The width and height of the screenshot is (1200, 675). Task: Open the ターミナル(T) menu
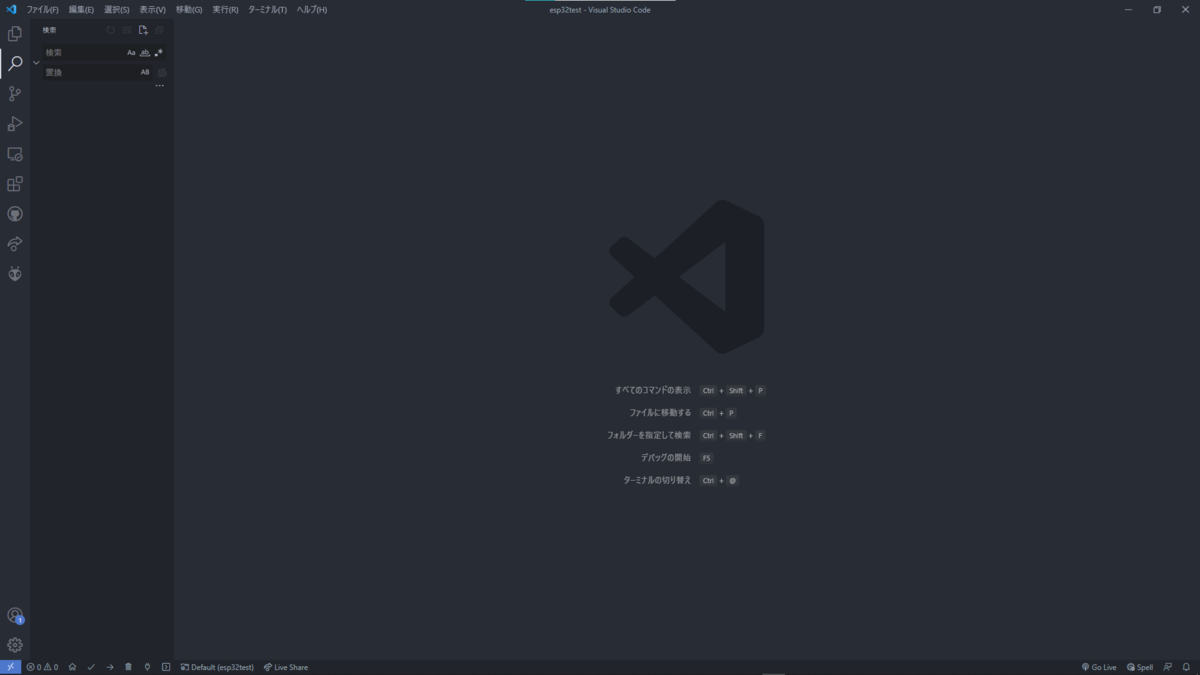267,9
